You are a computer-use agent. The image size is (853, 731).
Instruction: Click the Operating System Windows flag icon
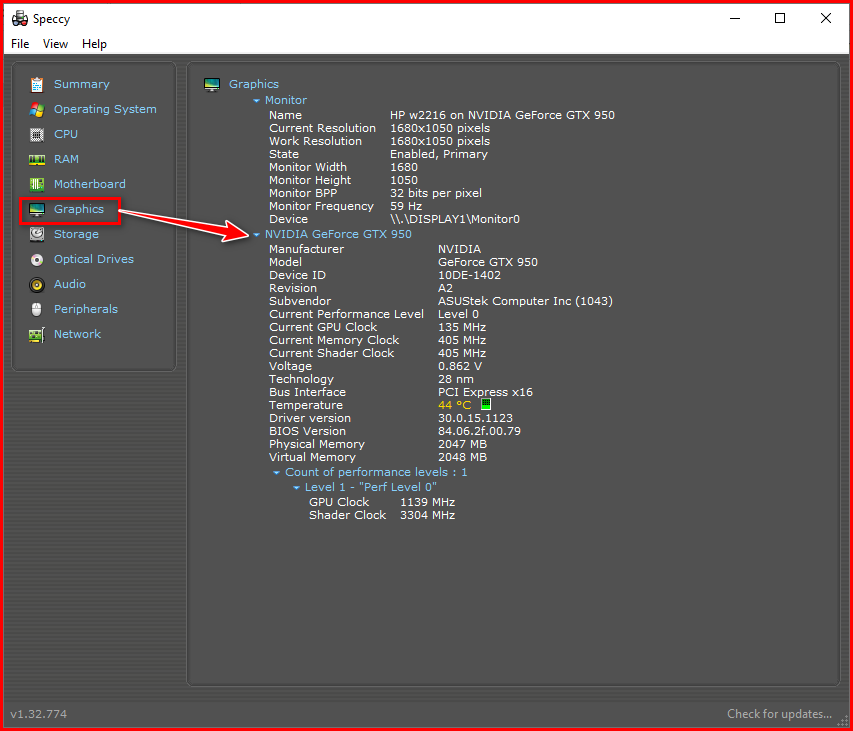point(36,109)
